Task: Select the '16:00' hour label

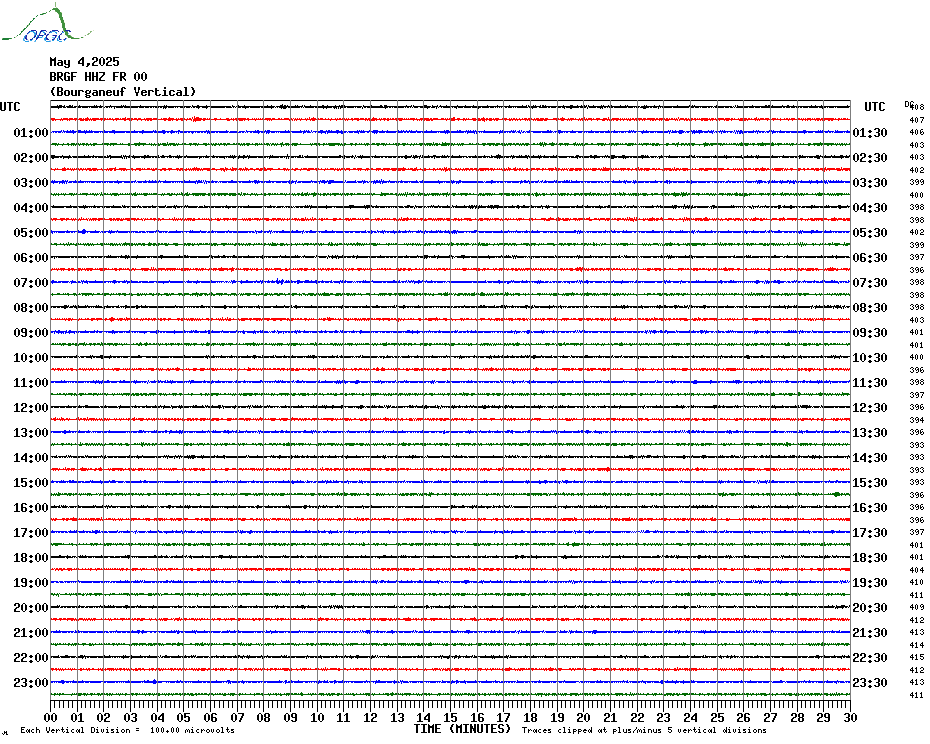Action: pos(31,507)
